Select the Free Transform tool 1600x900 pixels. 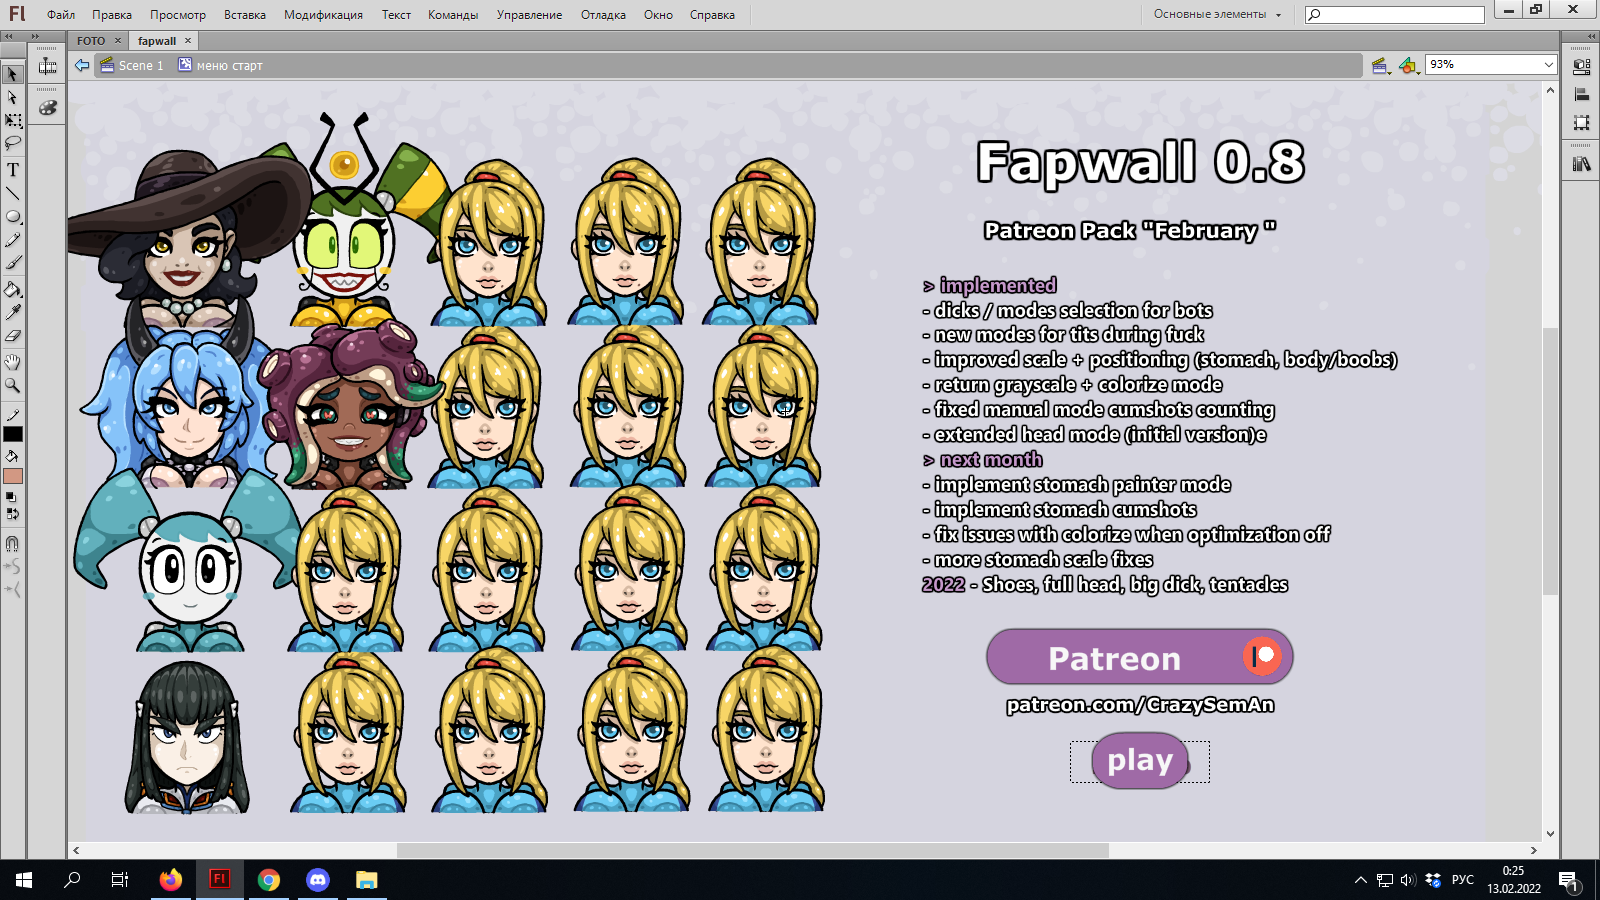coord(12,121)
